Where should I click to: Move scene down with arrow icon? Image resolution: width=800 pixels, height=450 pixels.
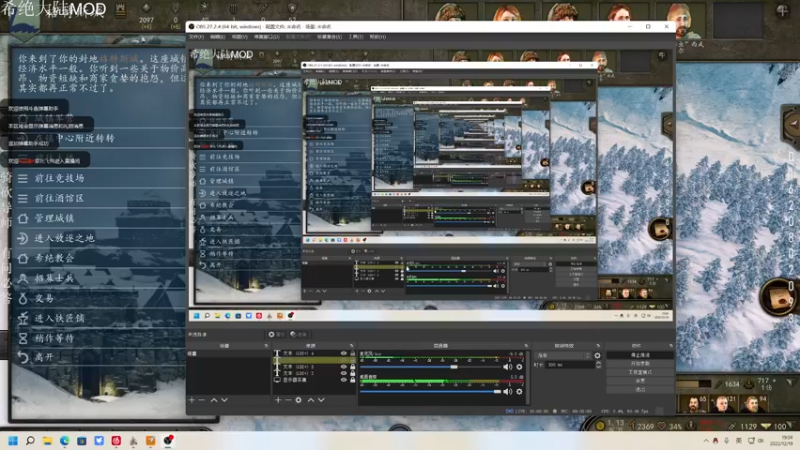(x=224, y=400)
